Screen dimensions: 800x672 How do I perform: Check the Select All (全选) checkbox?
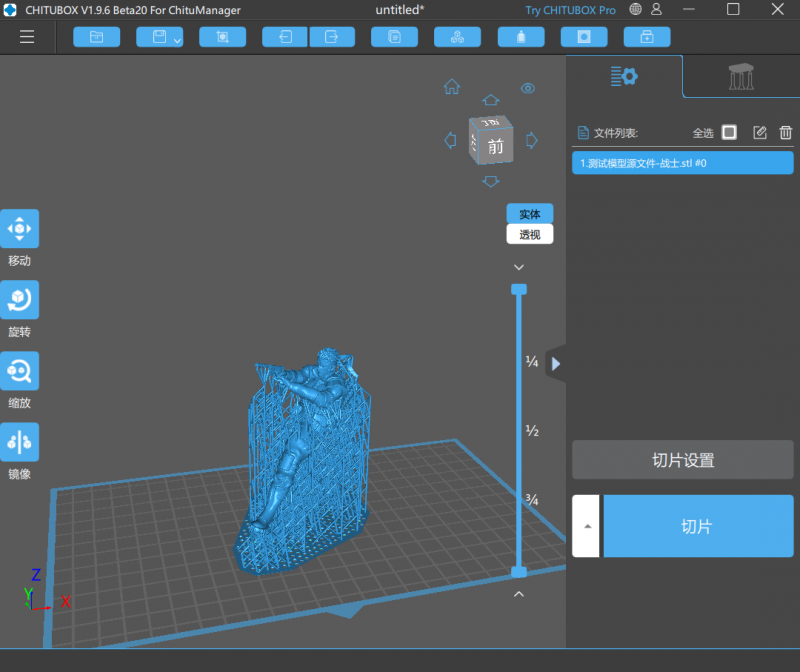click(729, 133)
